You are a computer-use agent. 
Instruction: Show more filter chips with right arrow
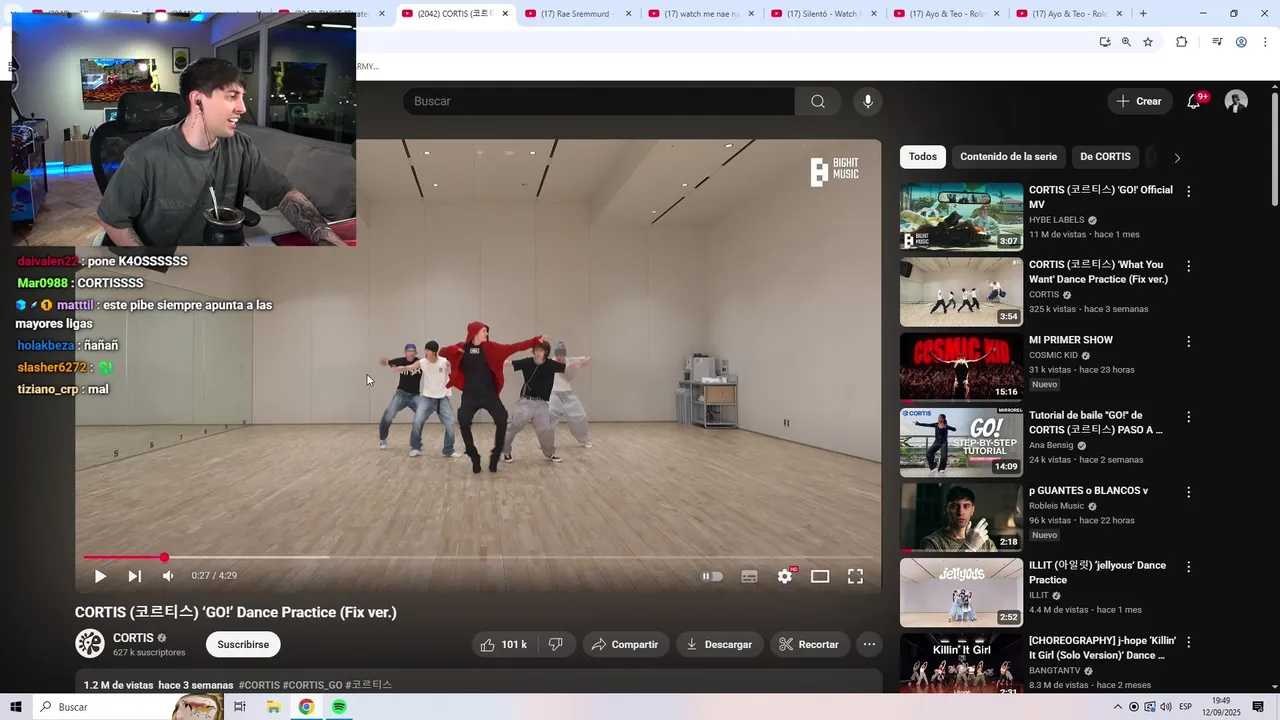1177,158
